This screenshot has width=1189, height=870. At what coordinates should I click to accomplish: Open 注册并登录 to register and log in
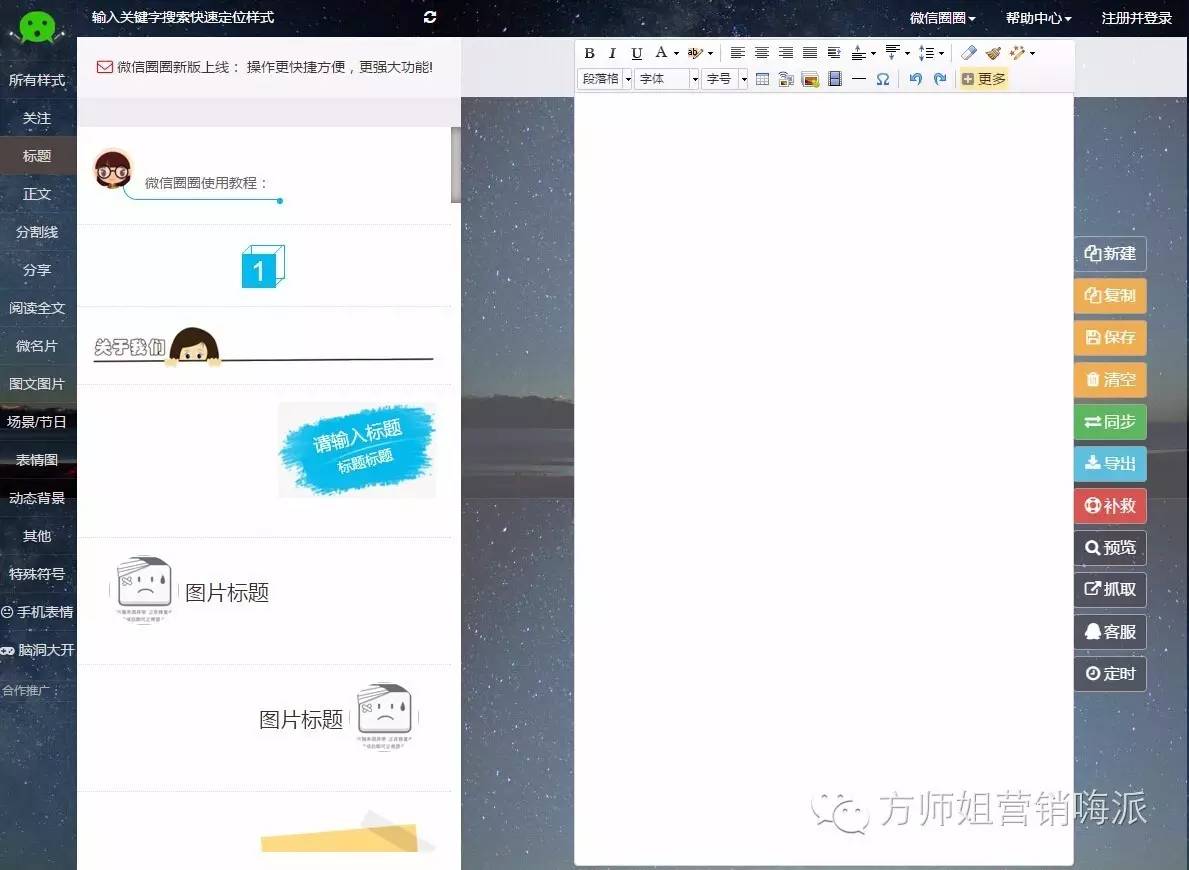pos(1135,17)
